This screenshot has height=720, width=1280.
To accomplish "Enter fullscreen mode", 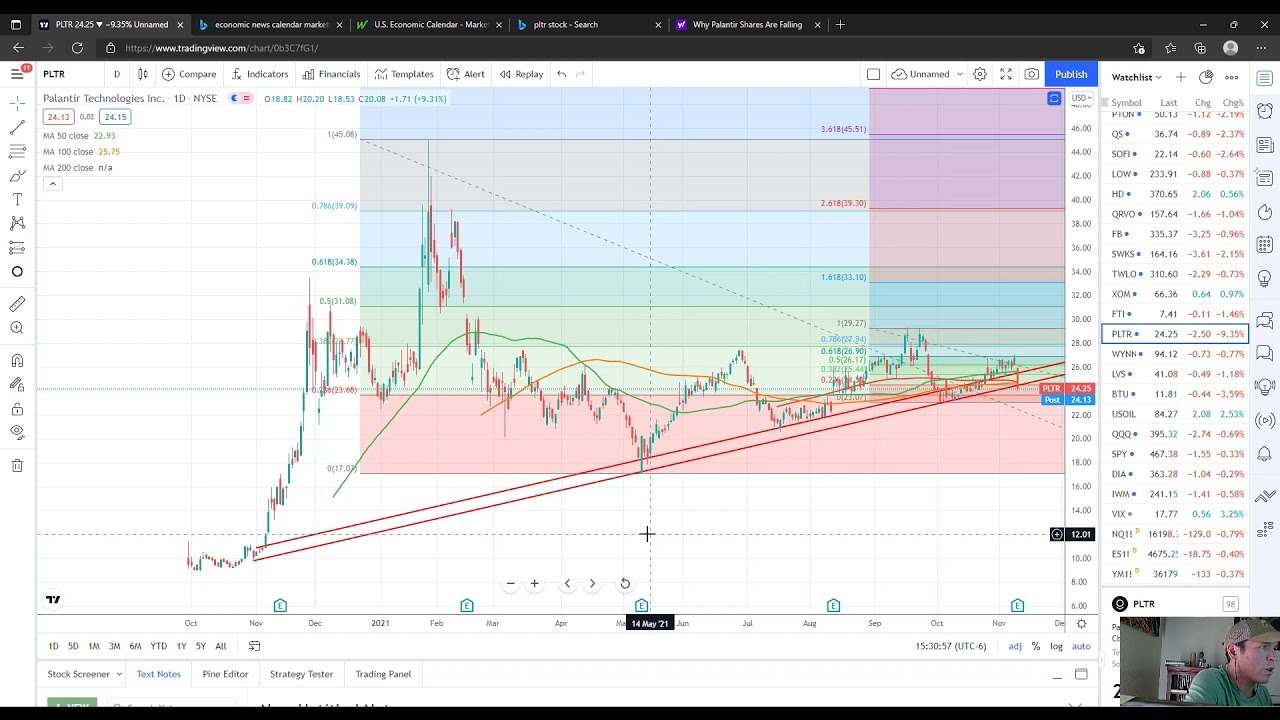I will 1006,73.
